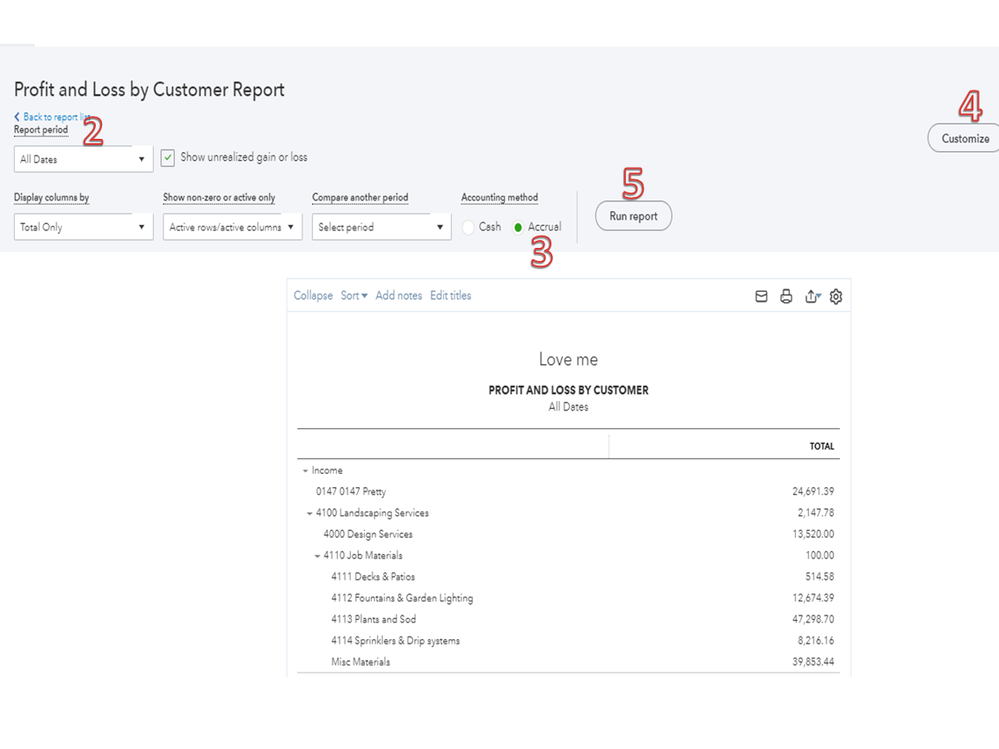Open the report settings gear icon

(x=837, y=296)
